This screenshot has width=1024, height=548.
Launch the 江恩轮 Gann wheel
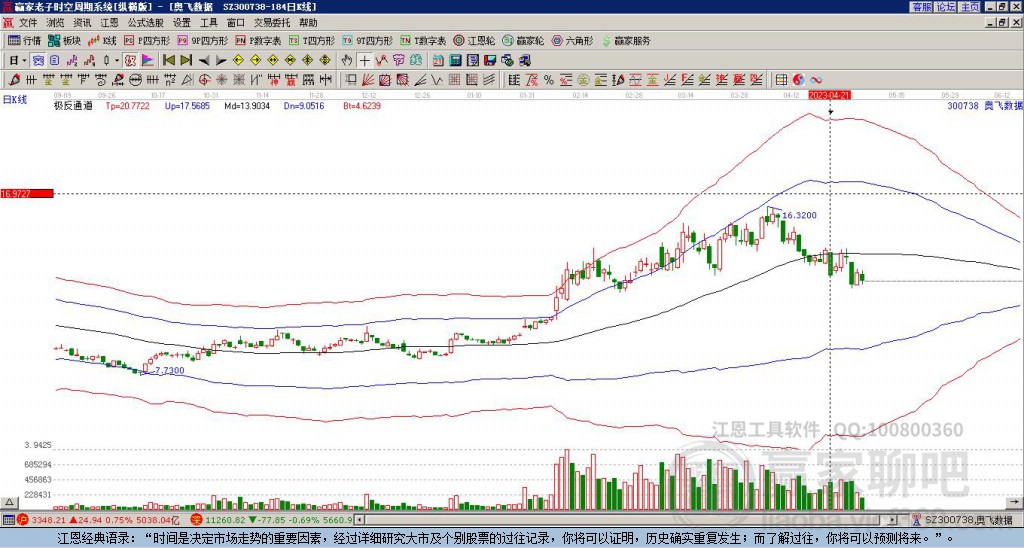point(474,40)
